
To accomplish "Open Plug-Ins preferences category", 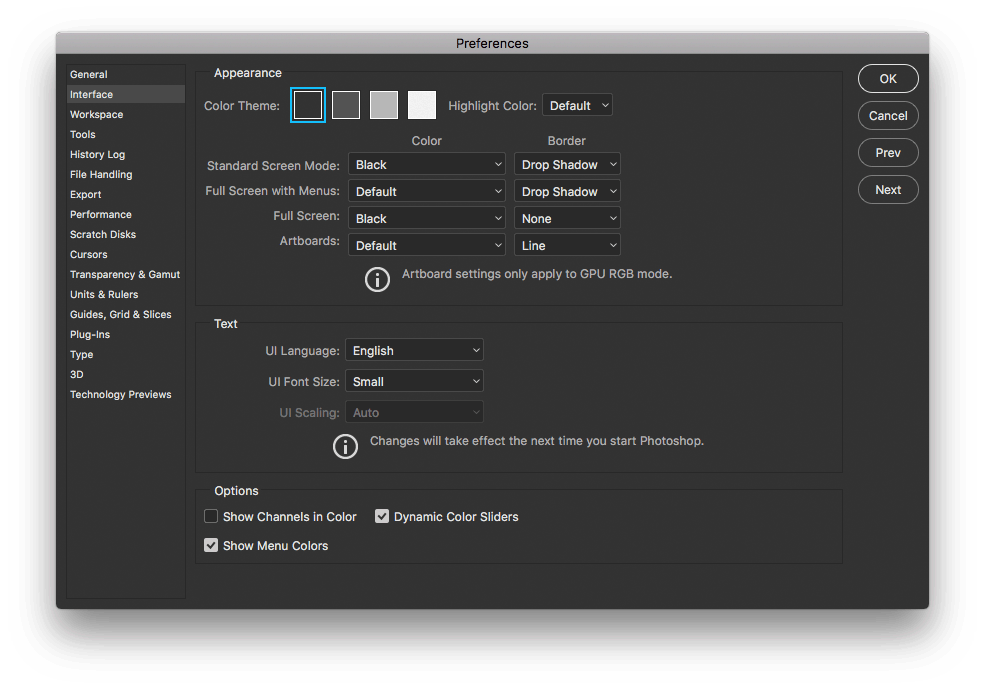I will (126, 335).
